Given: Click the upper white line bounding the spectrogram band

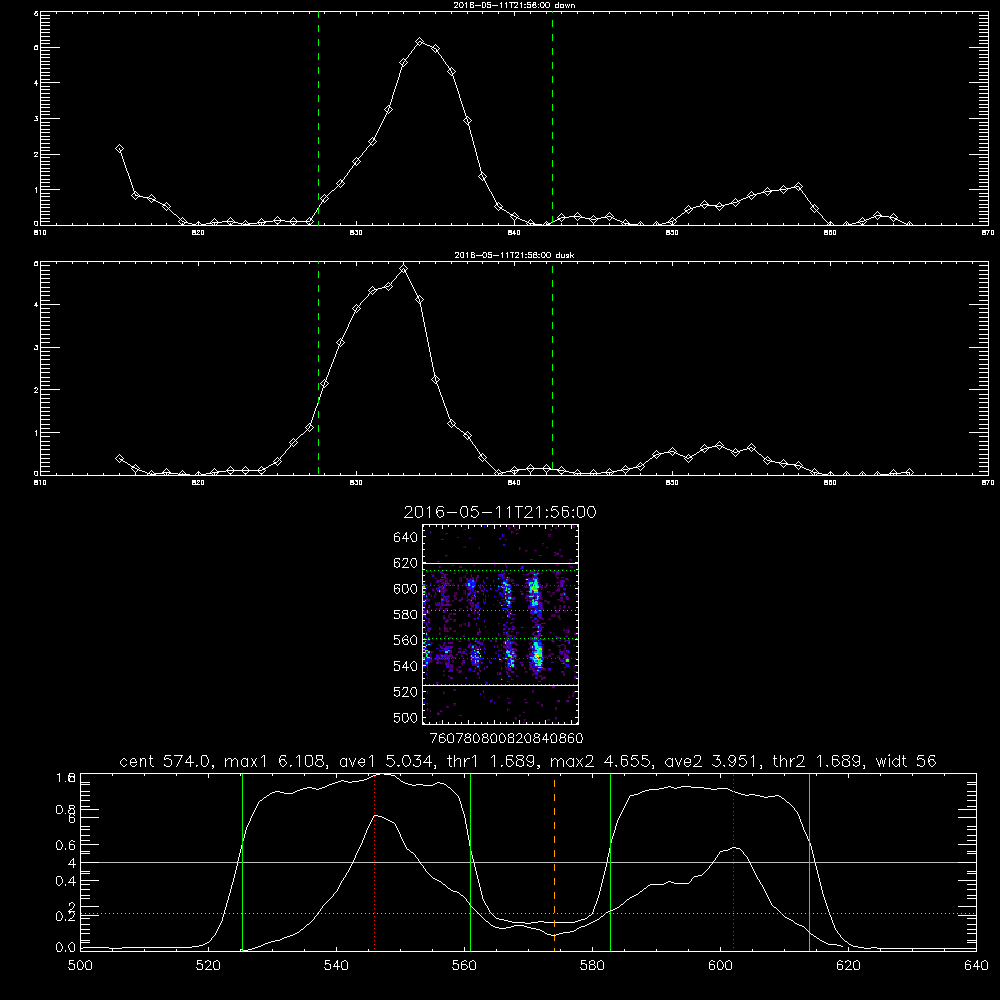Looking at the screenshot, I should pos(501,563).
